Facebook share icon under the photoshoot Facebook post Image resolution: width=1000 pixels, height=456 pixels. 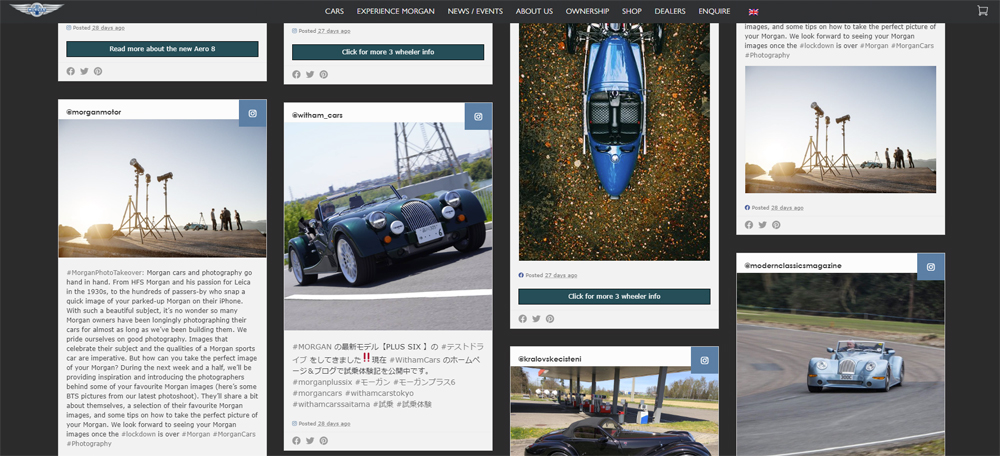click(749, 225)
